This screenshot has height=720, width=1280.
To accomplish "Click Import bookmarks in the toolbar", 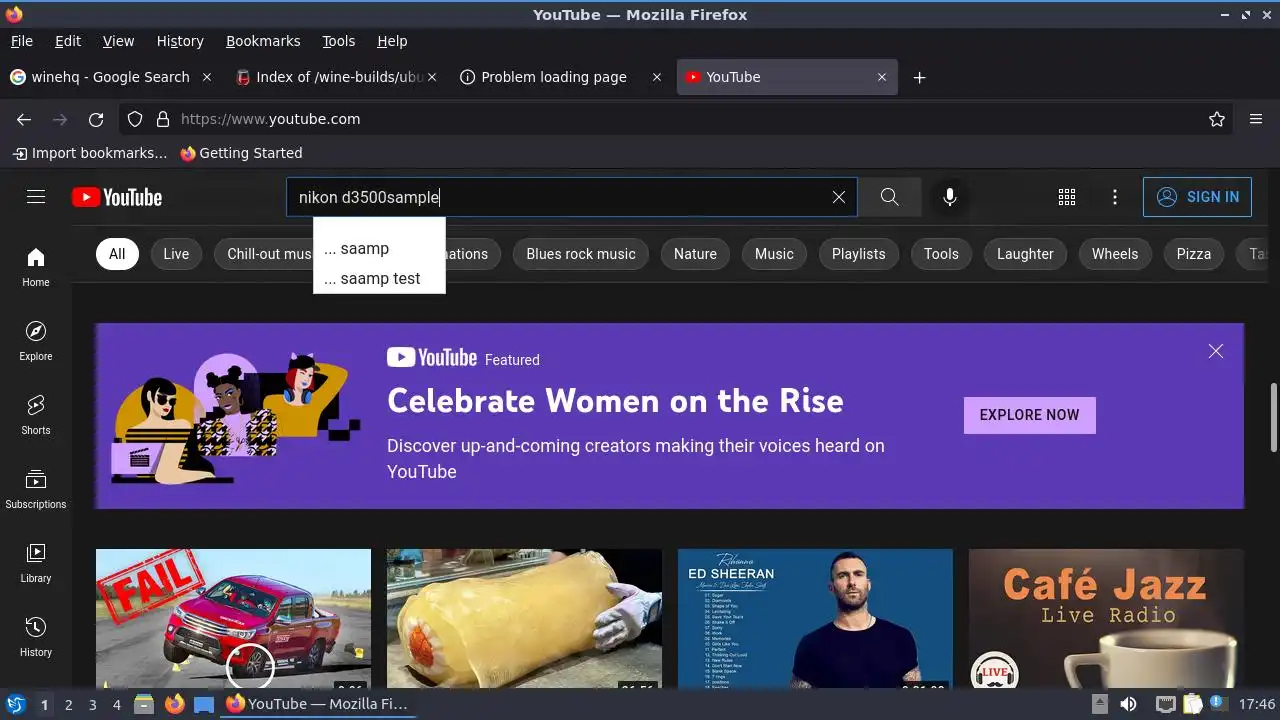I will [x=90, y=153].
